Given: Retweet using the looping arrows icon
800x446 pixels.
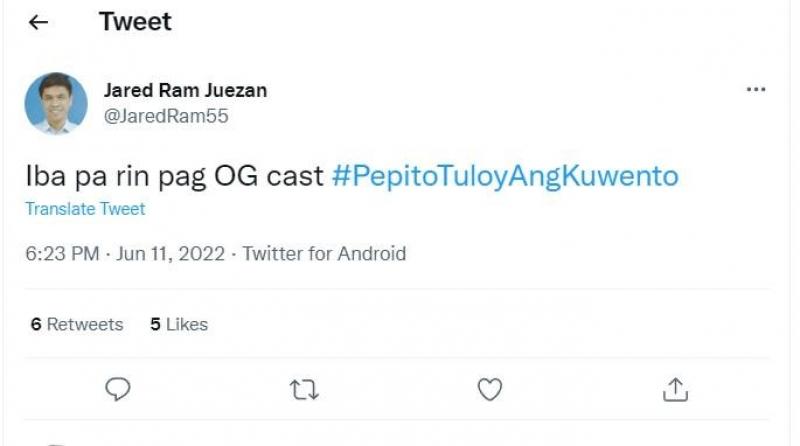Looking at the screenshot, I should tap(303, 389).
